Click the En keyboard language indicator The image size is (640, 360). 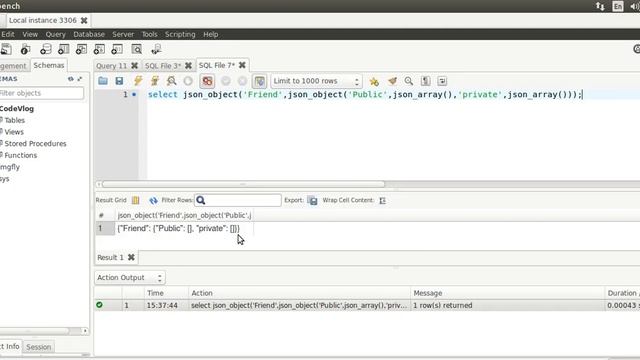point(618,6)
